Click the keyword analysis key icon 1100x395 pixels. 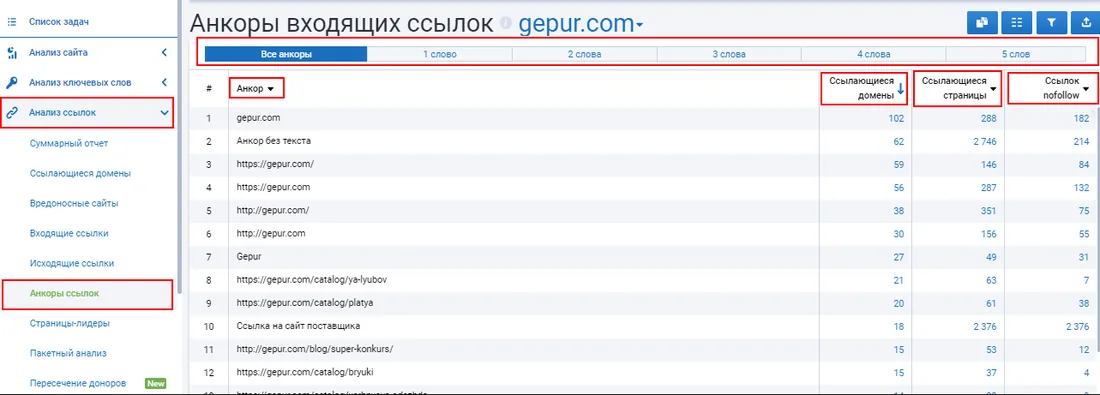[11, 83]
